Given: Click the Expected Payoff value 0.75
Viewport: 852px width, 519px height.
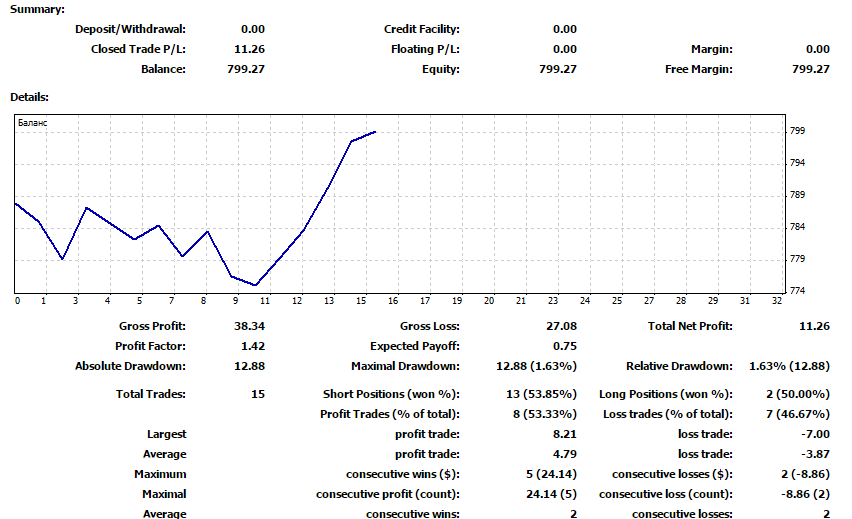Looking at the screenshot, I should pyautogui.click(x=564, y=346).
